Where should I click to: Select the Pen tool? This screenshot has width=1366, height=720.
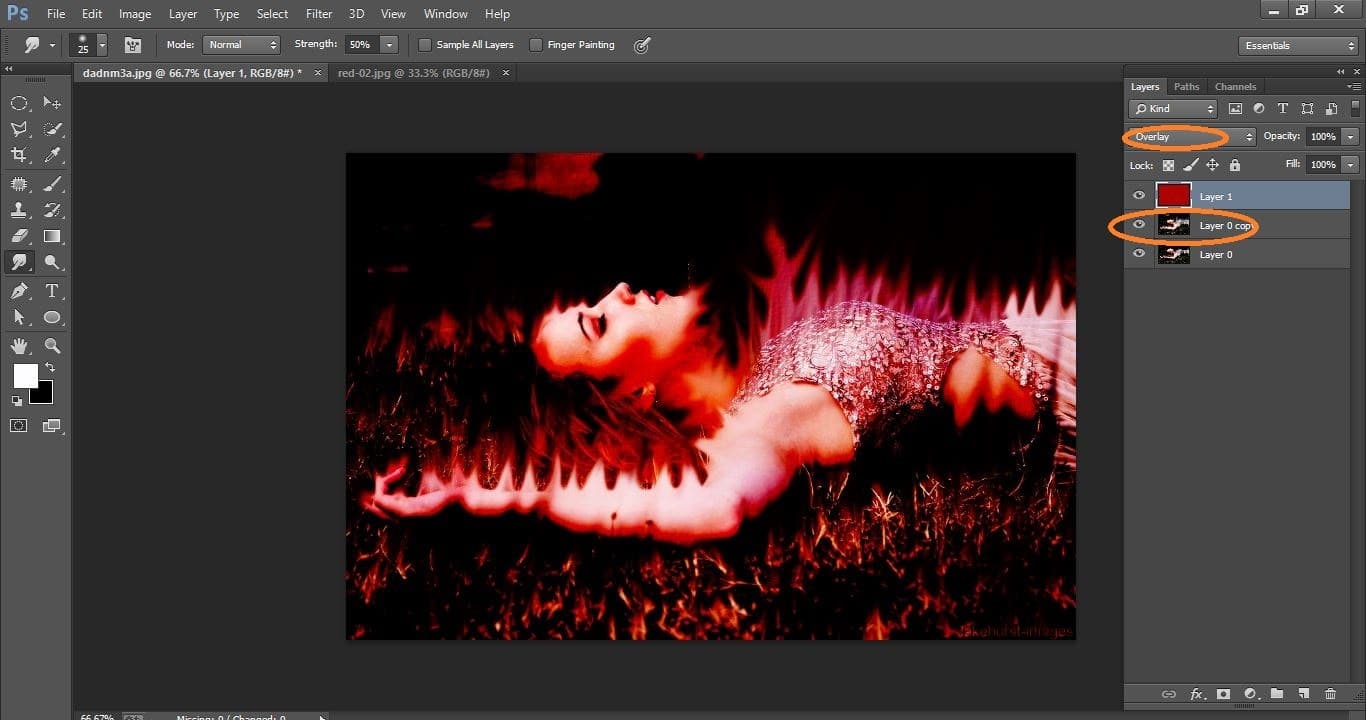click(x=19, y=291)
